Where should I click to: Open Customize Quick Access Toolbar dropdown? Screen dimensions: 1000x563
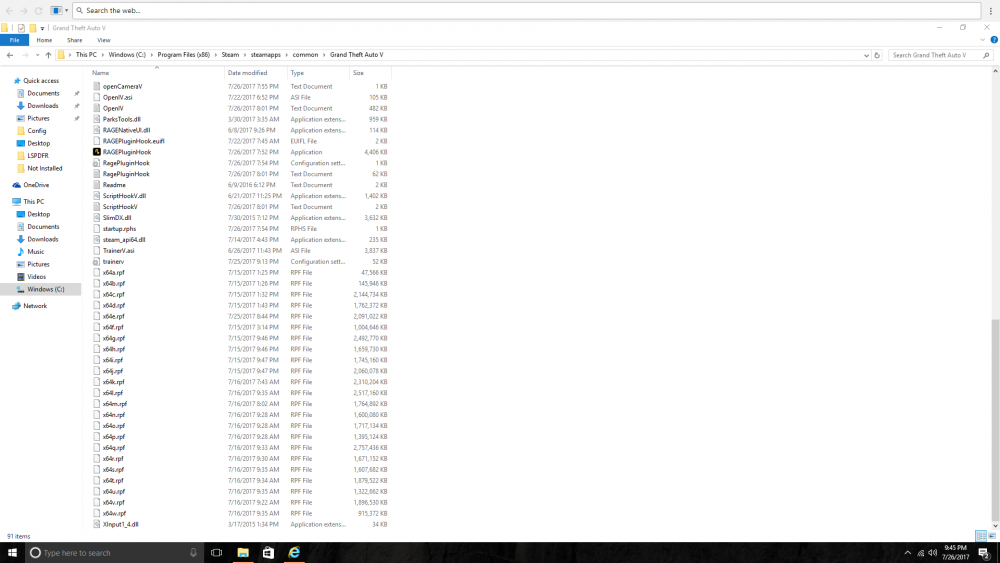coord(43,28)
